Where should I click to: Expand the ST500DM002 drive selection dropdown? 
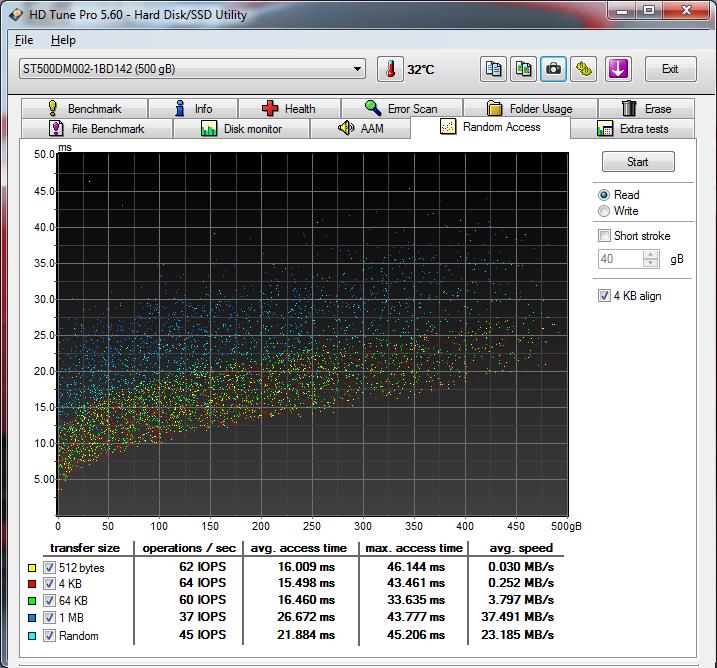point(358,69)
